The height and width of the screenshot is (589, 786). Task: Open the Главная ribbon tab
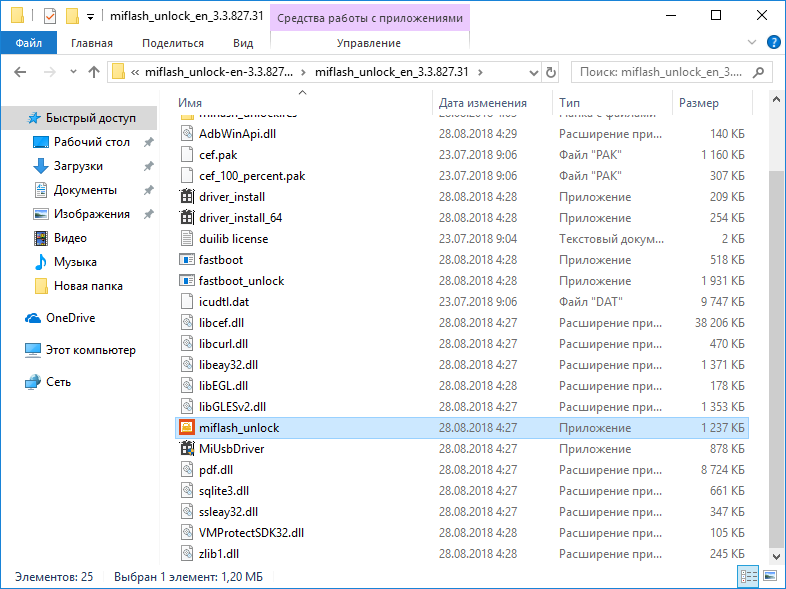pyautogui.click(x=92, y=43)
